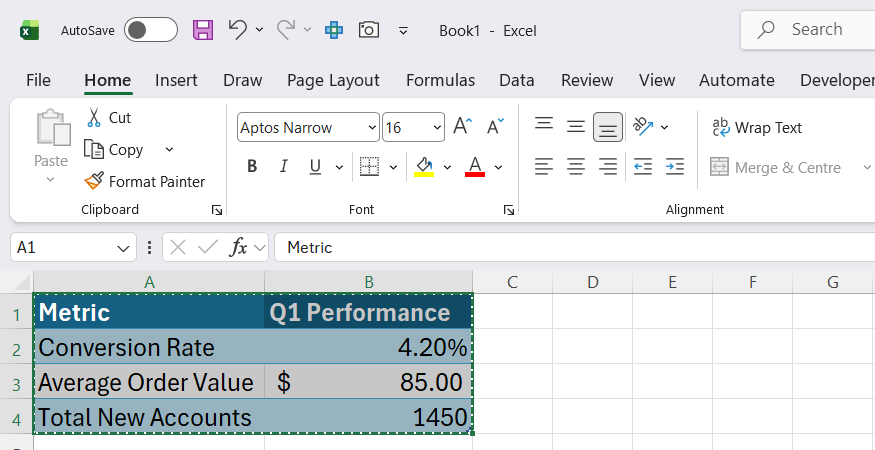Click the Cut button
This screenshot has width=875, height=450.
[x=109, y=118]
